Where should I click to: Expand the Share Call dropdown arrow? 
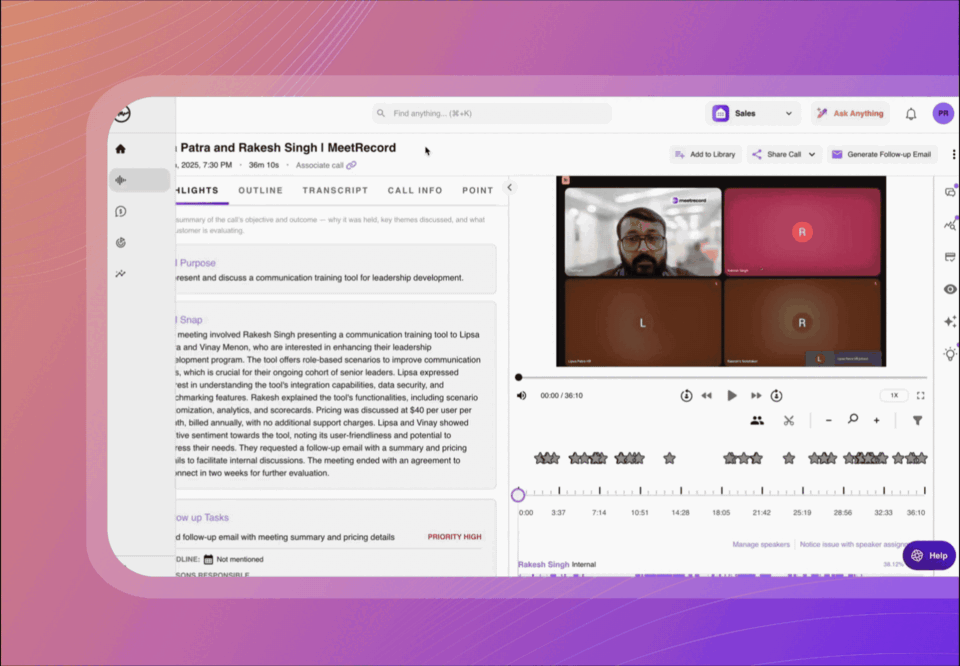[812, 155]
